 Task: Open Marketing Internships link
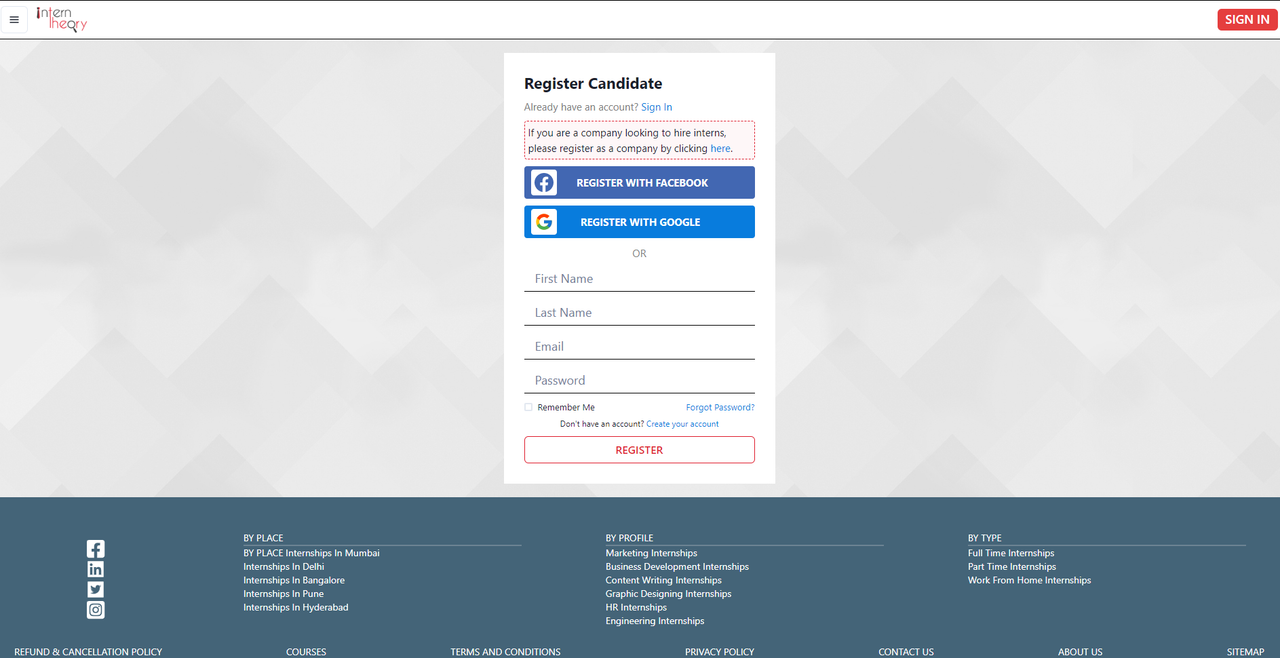651,553
